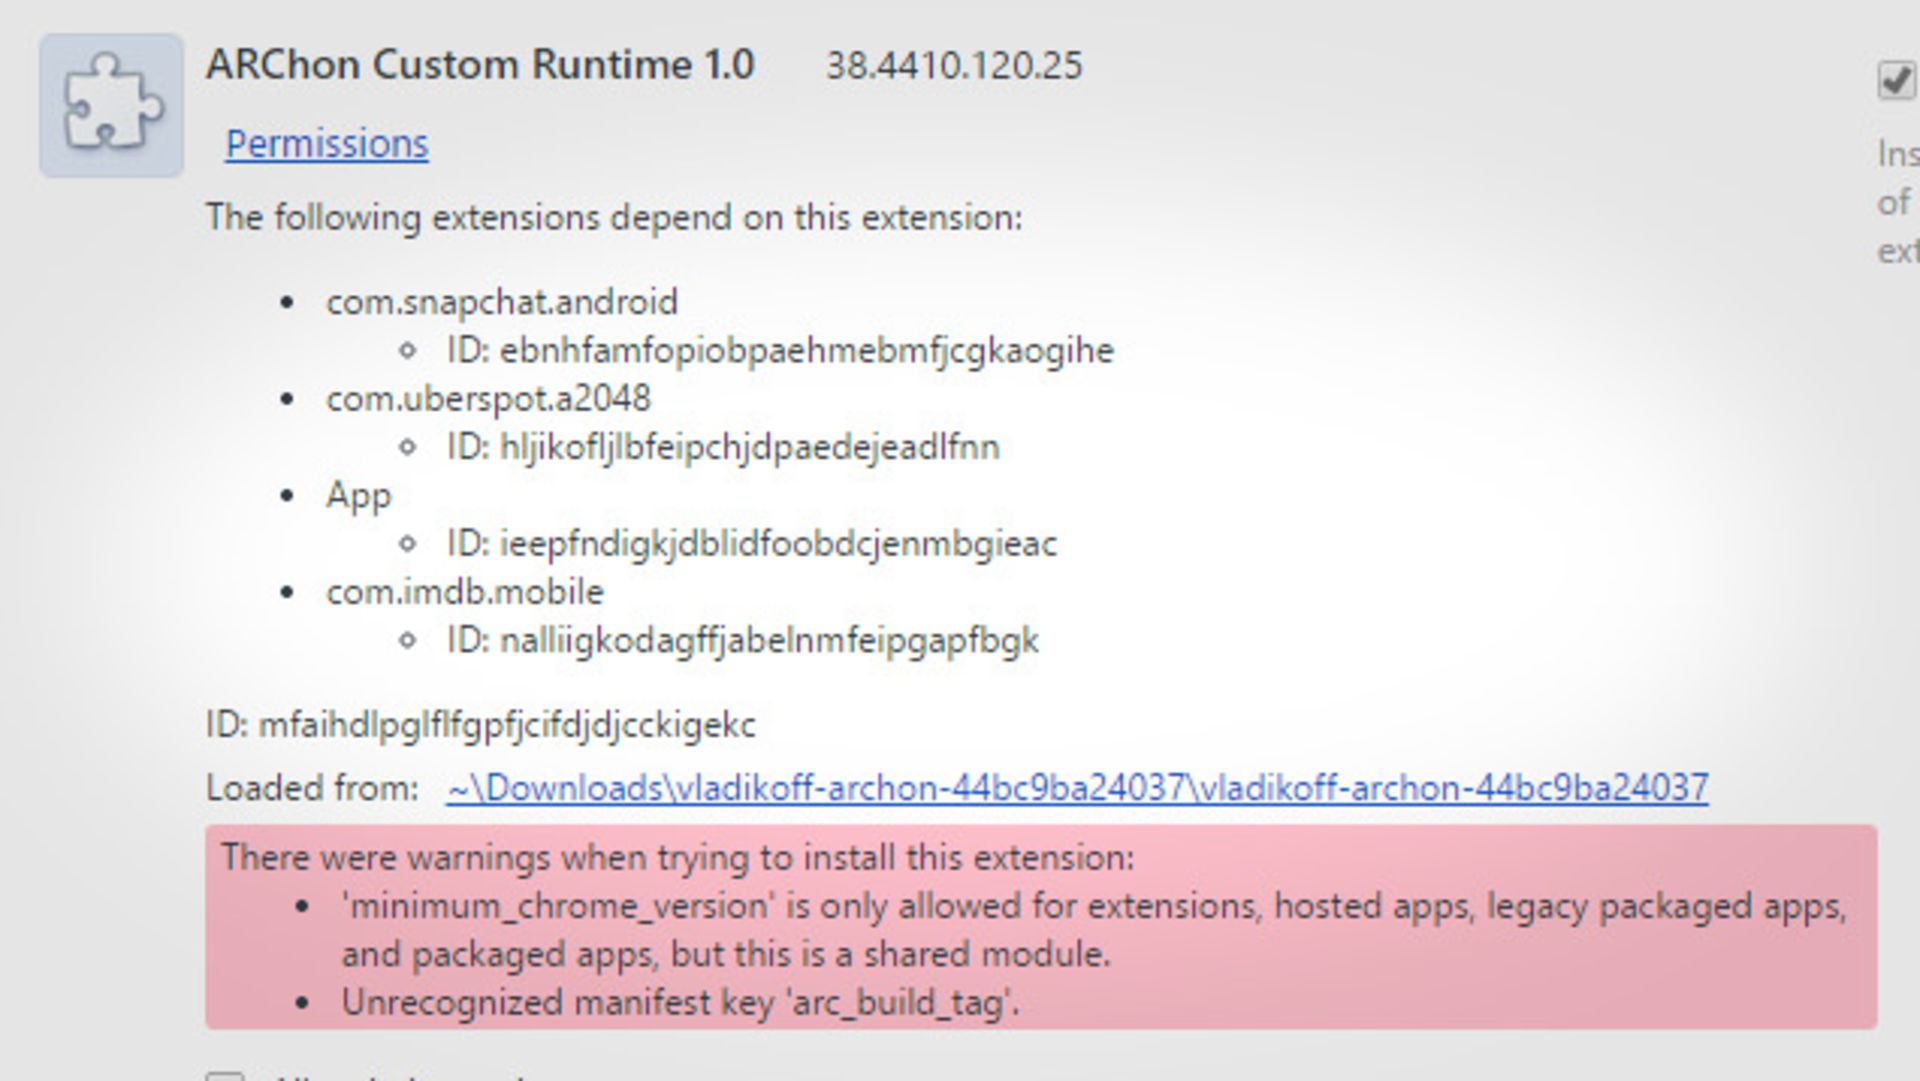The width and height of the screenshot is (1920, 1081).
Task: Open the Loaded from Downloads path link
Action: pyautogui.click(x=1077, y=788)
